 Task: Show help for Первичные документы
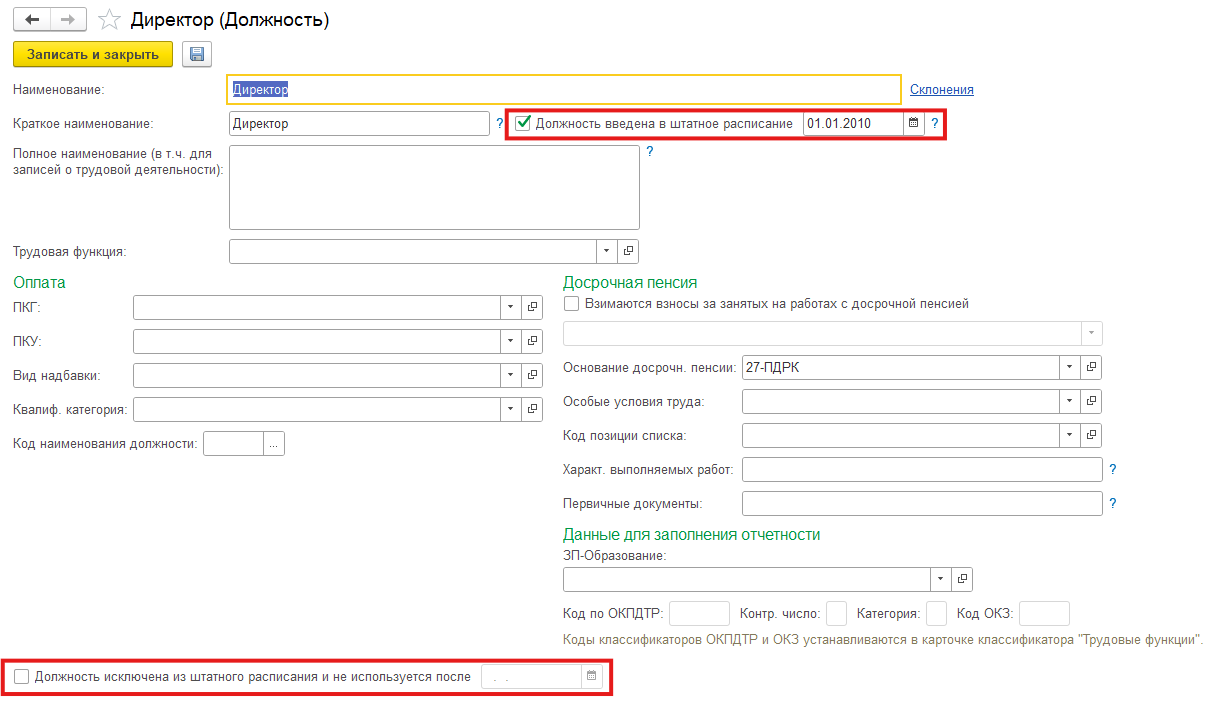(x=1112, y=504)
